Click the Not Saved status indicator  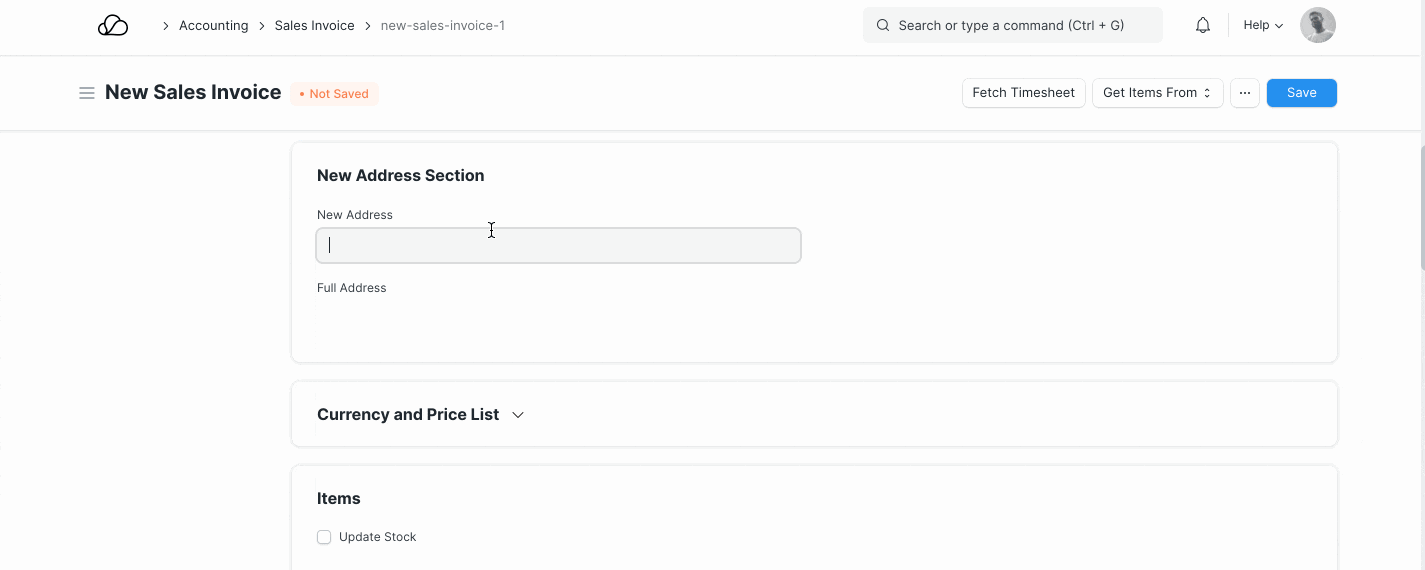pyautogui.click(x=334, y=94)
